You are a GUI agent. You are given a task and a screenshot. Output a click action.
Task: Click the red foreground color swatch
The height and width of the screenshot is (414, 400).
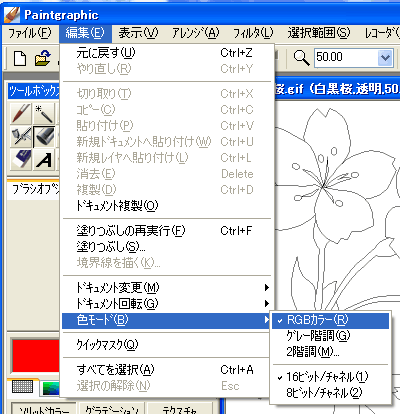[36, 356]
